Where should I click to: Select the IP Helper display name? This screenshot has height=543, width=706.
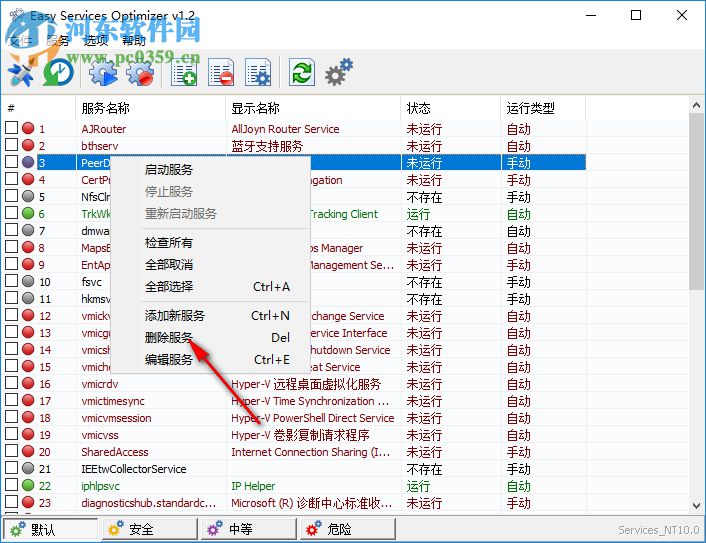pyautogui.click(x=253, y=486)
